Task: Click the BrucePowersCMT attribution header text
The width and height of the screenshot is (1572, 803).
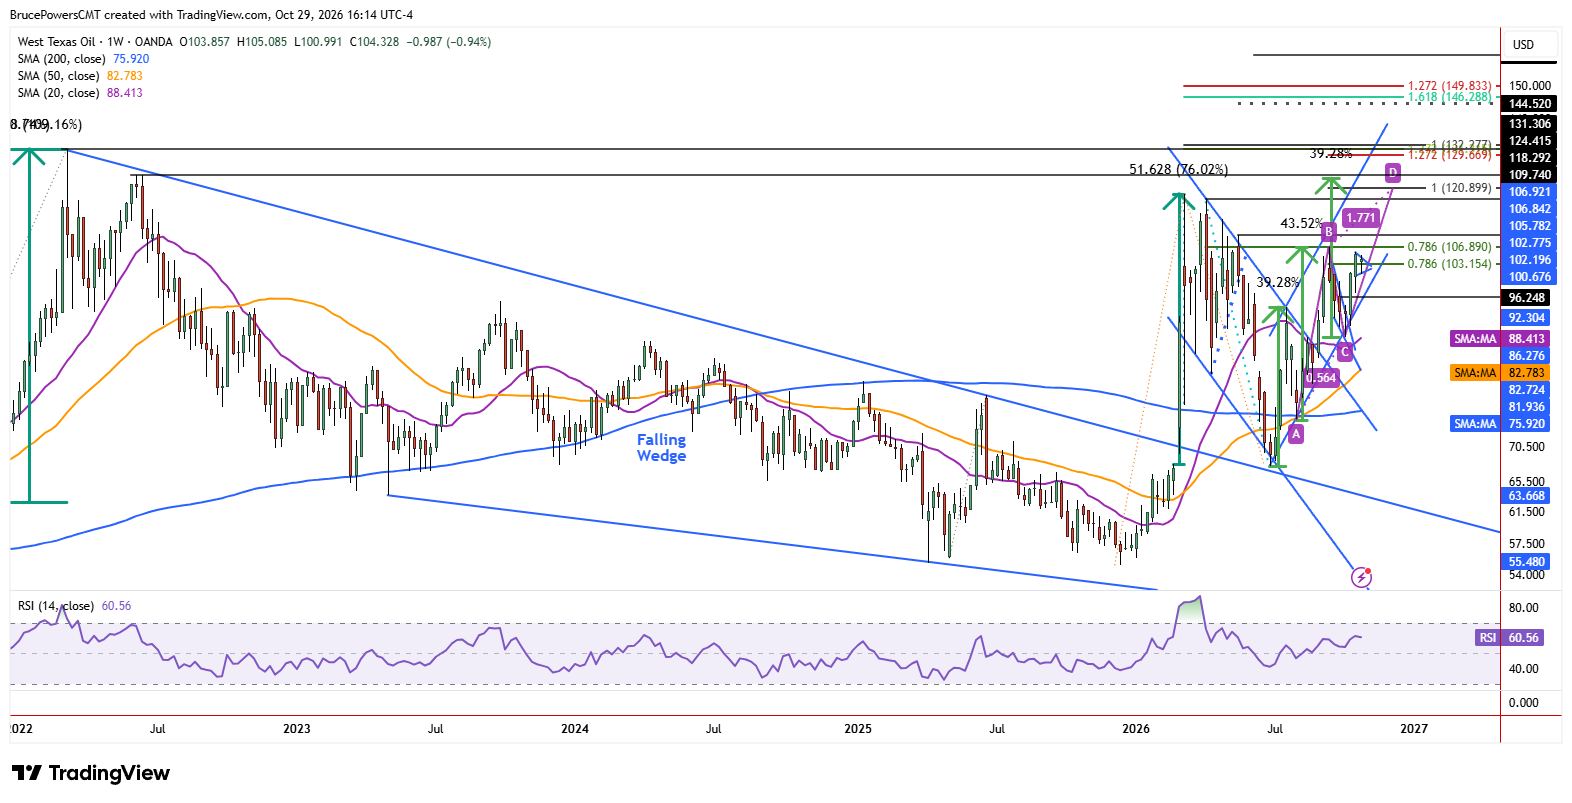Action: [x=211, y=15]
